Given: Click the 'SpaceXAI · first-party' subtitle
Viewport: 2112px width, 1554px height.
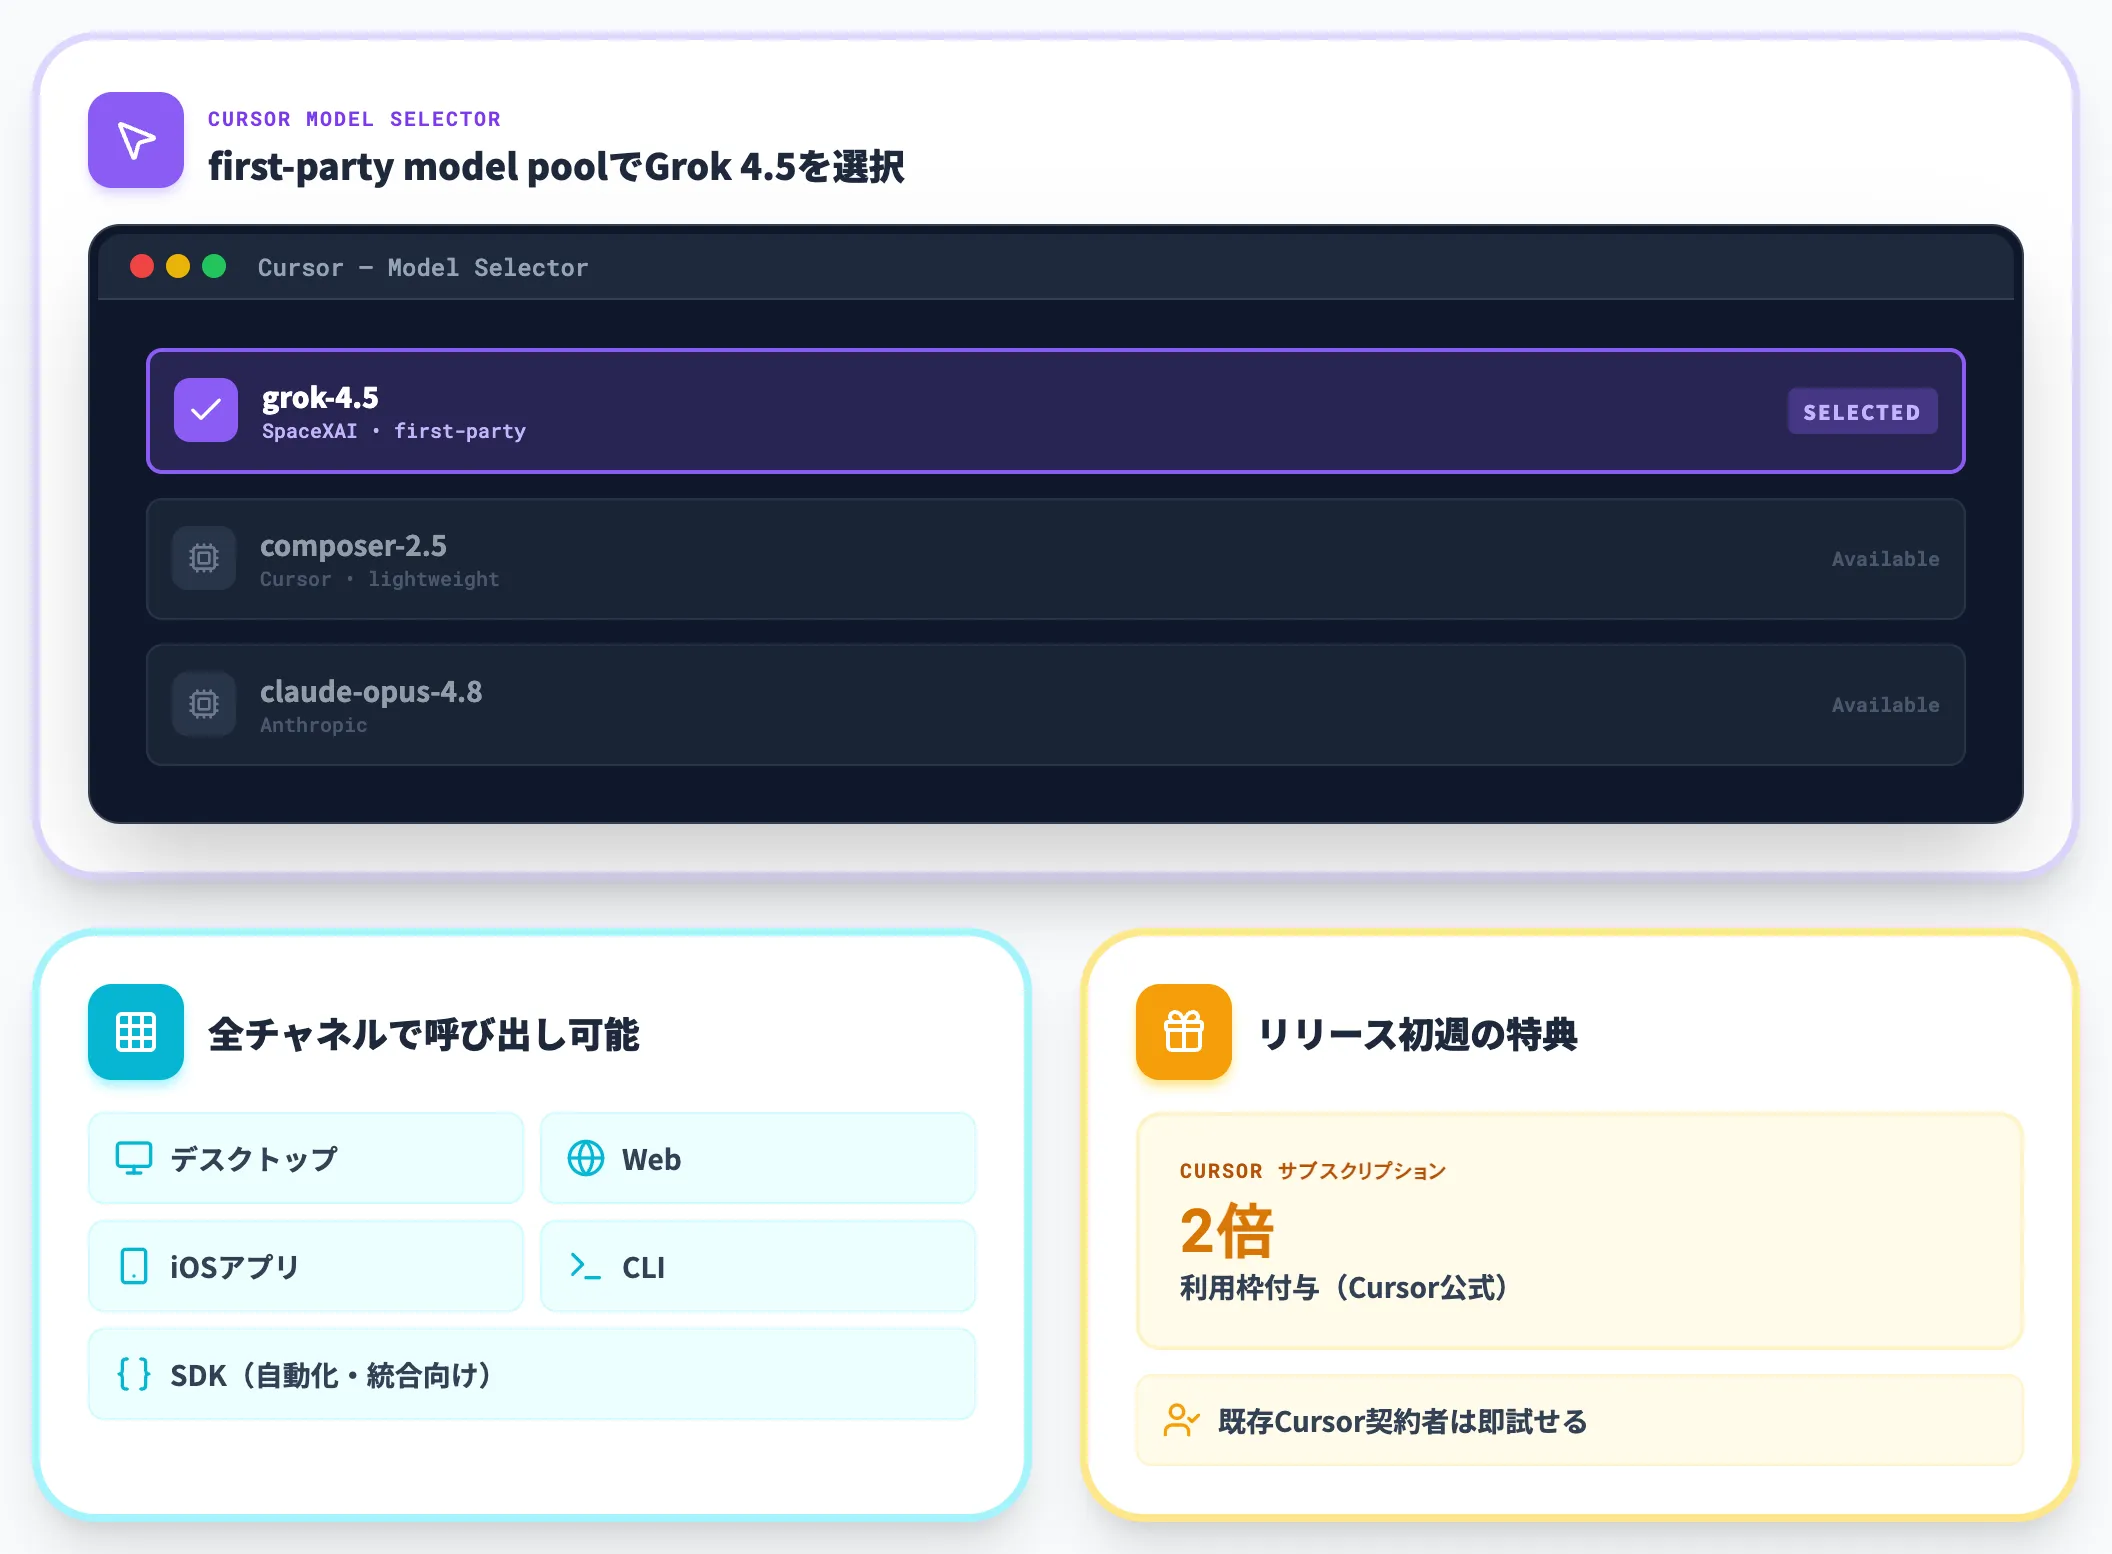Looking at the screenshot, I should [394, 431].
